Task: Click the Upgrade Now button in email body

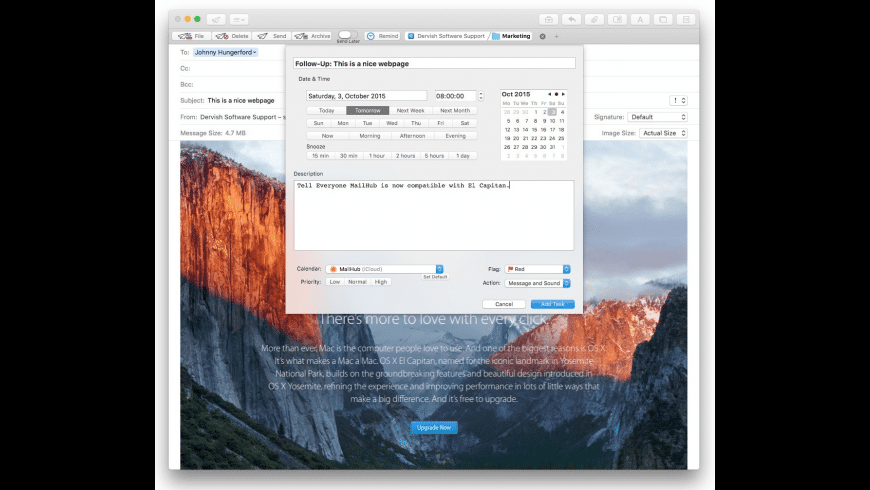Action: tap(434, 428)
